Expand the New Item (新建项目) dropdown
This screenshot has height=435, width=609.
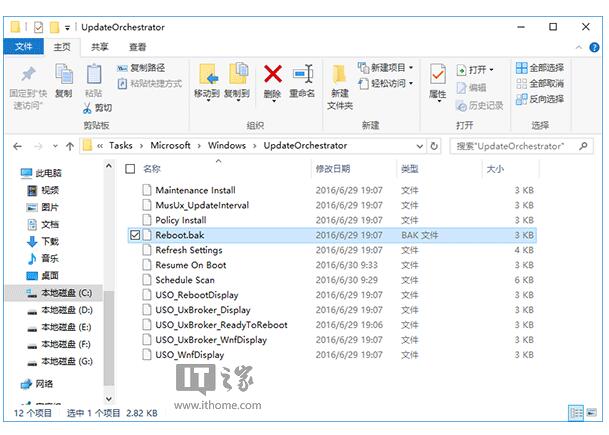tap(387, 68)
